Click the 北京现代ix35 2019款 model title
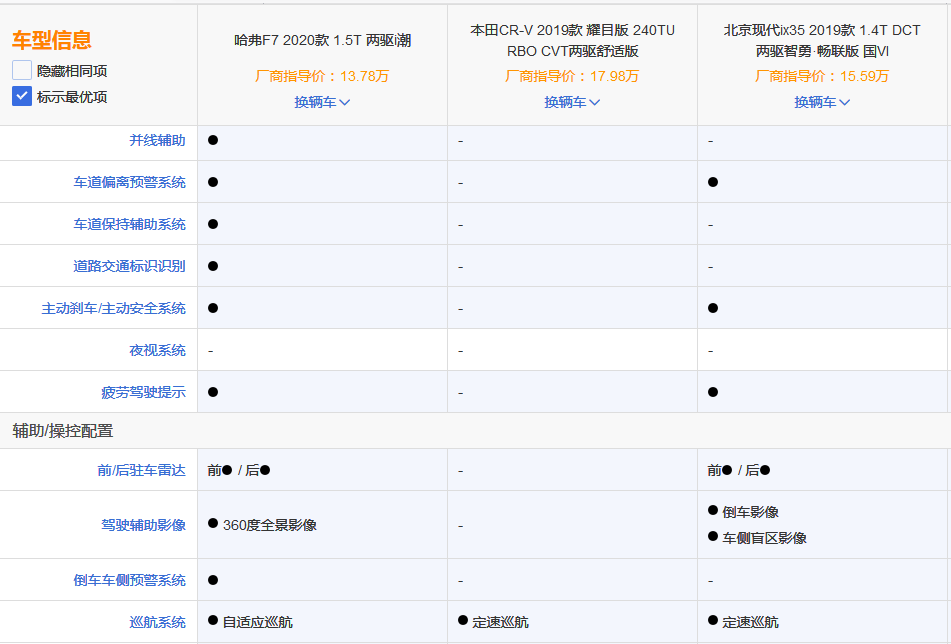 (x=822, y=41)
